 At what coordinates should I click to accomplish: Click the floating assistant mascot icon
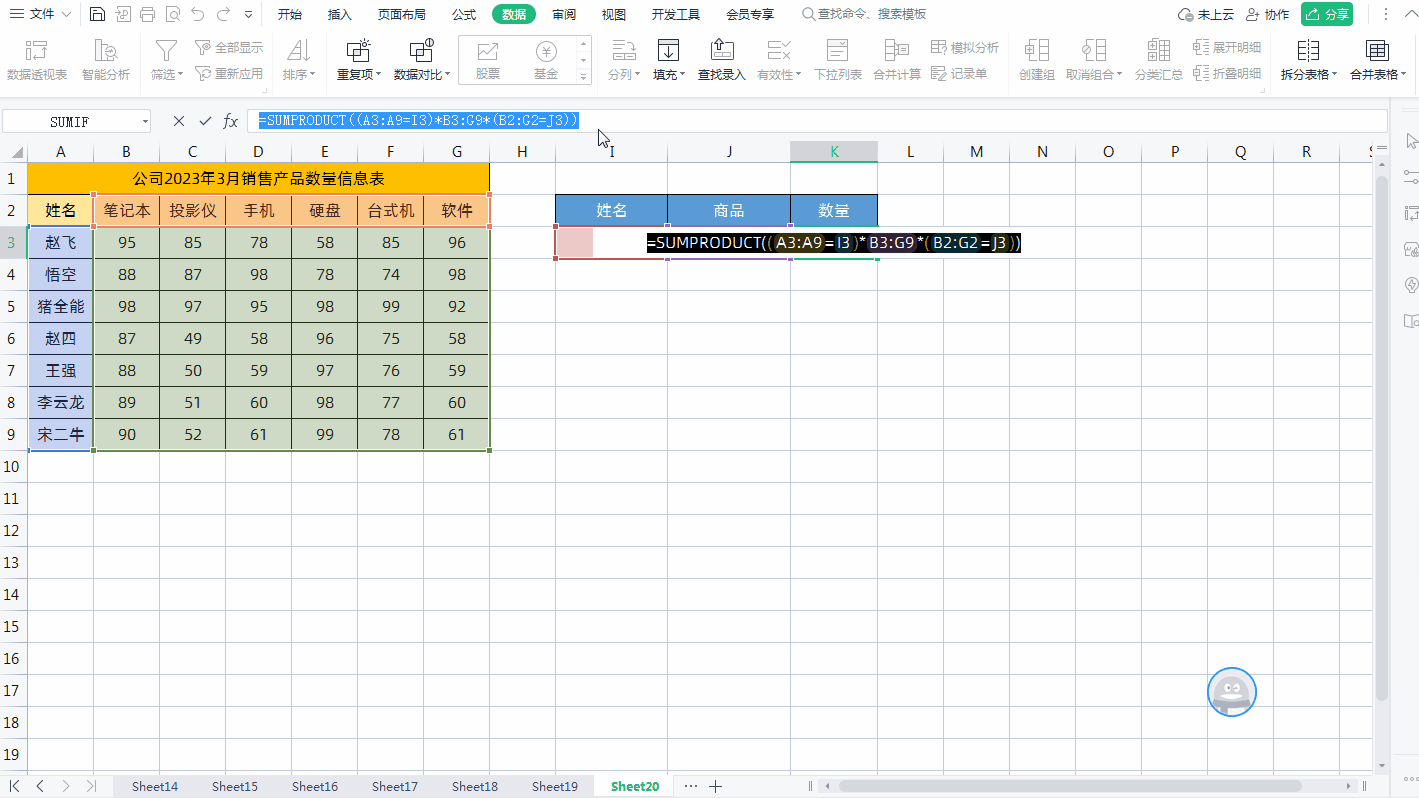tap(1232, 692)
